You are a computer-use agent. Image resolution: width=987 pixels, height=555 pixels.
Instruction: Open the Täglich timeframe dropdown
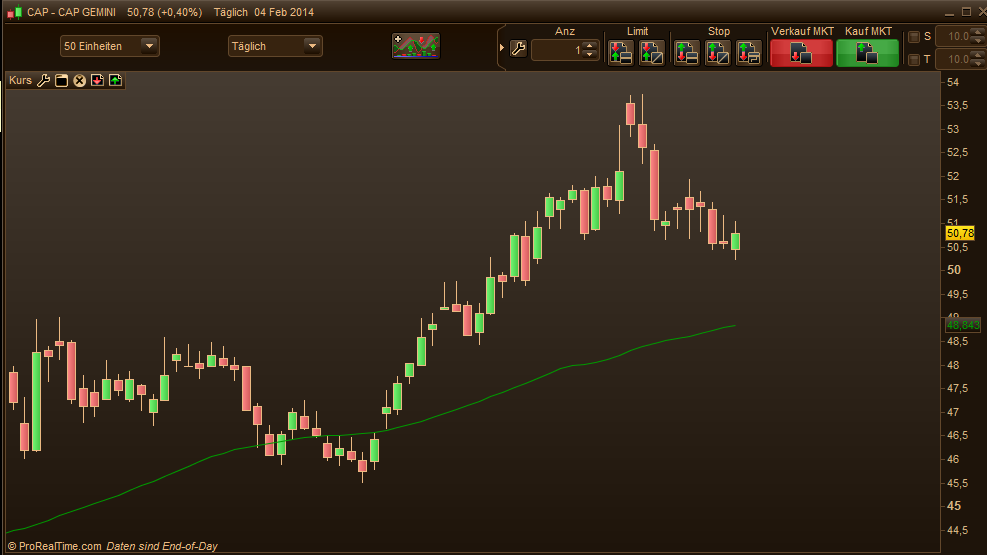275,46
